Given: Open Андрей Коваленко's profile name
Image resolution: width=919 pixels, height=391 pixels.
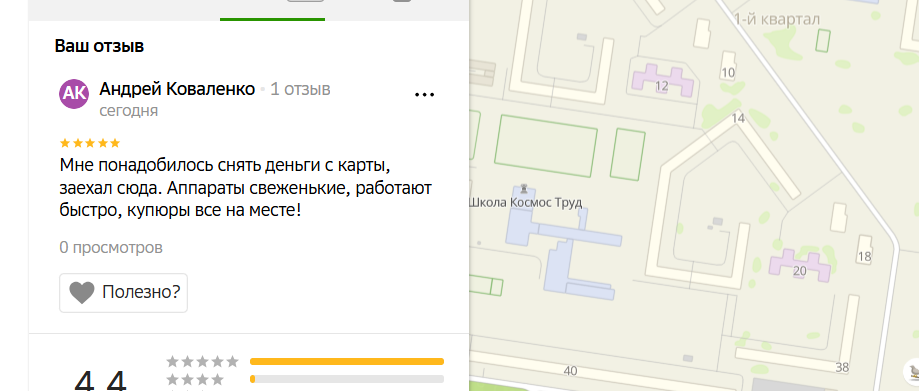Looking at the screenshot, I should click(x=177, y=89).
